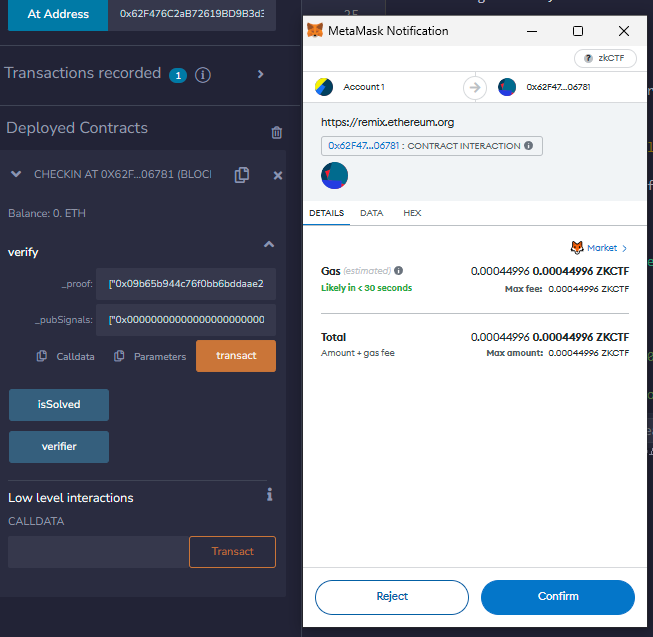This screenshot has height=637, width=653.
Task: Switch to the HEX tab
Action: coord(412,213)
